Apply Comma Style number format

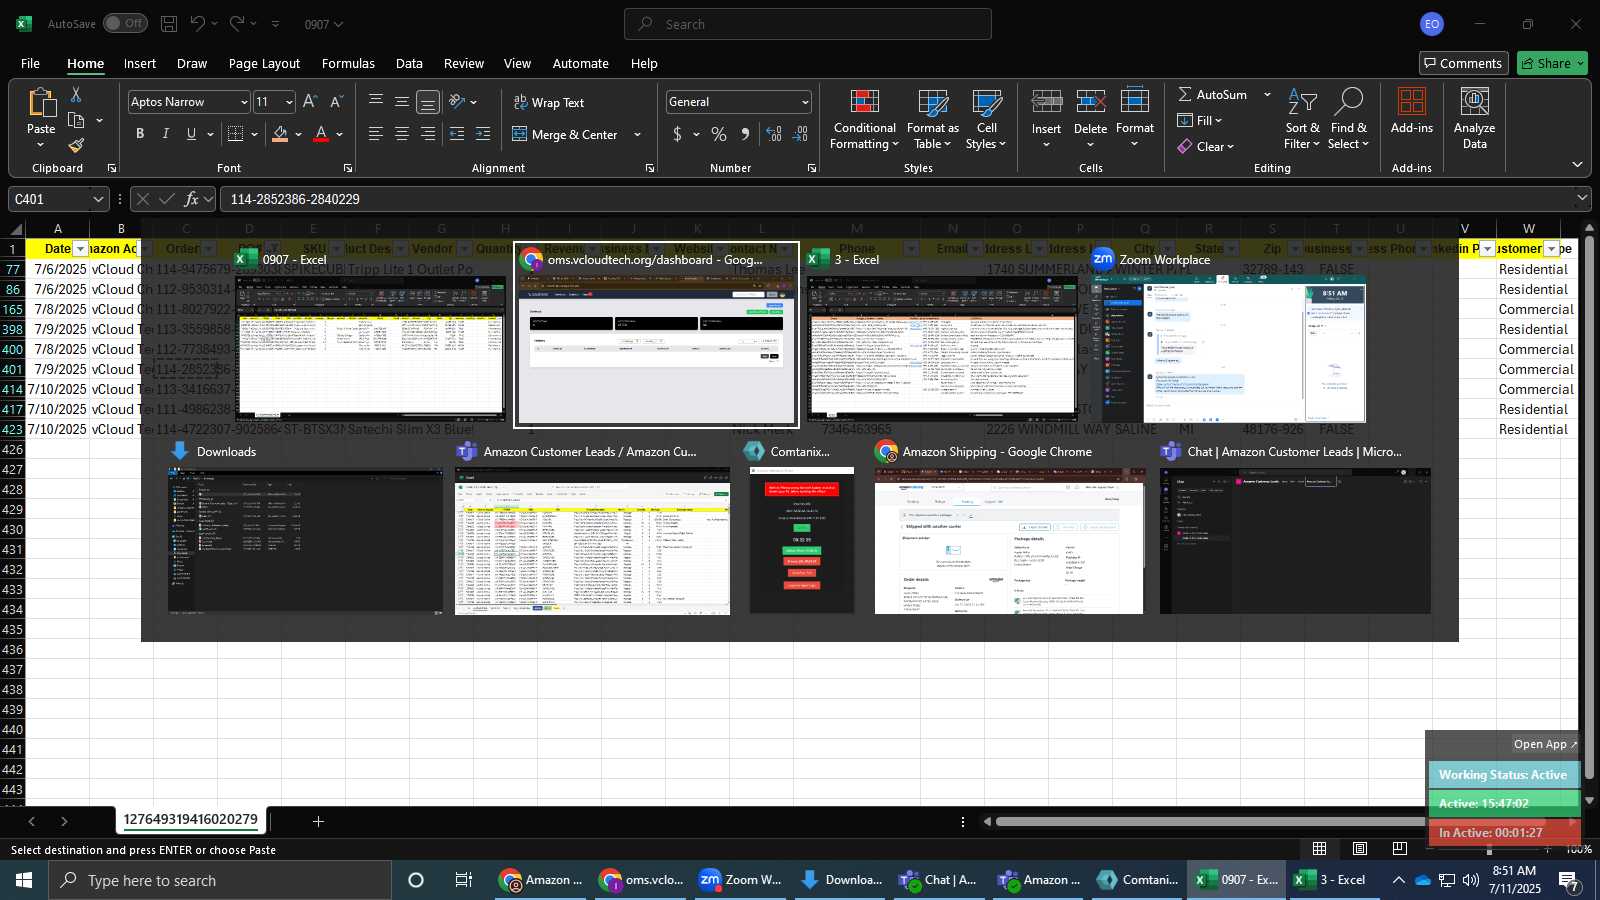(745, 134)
